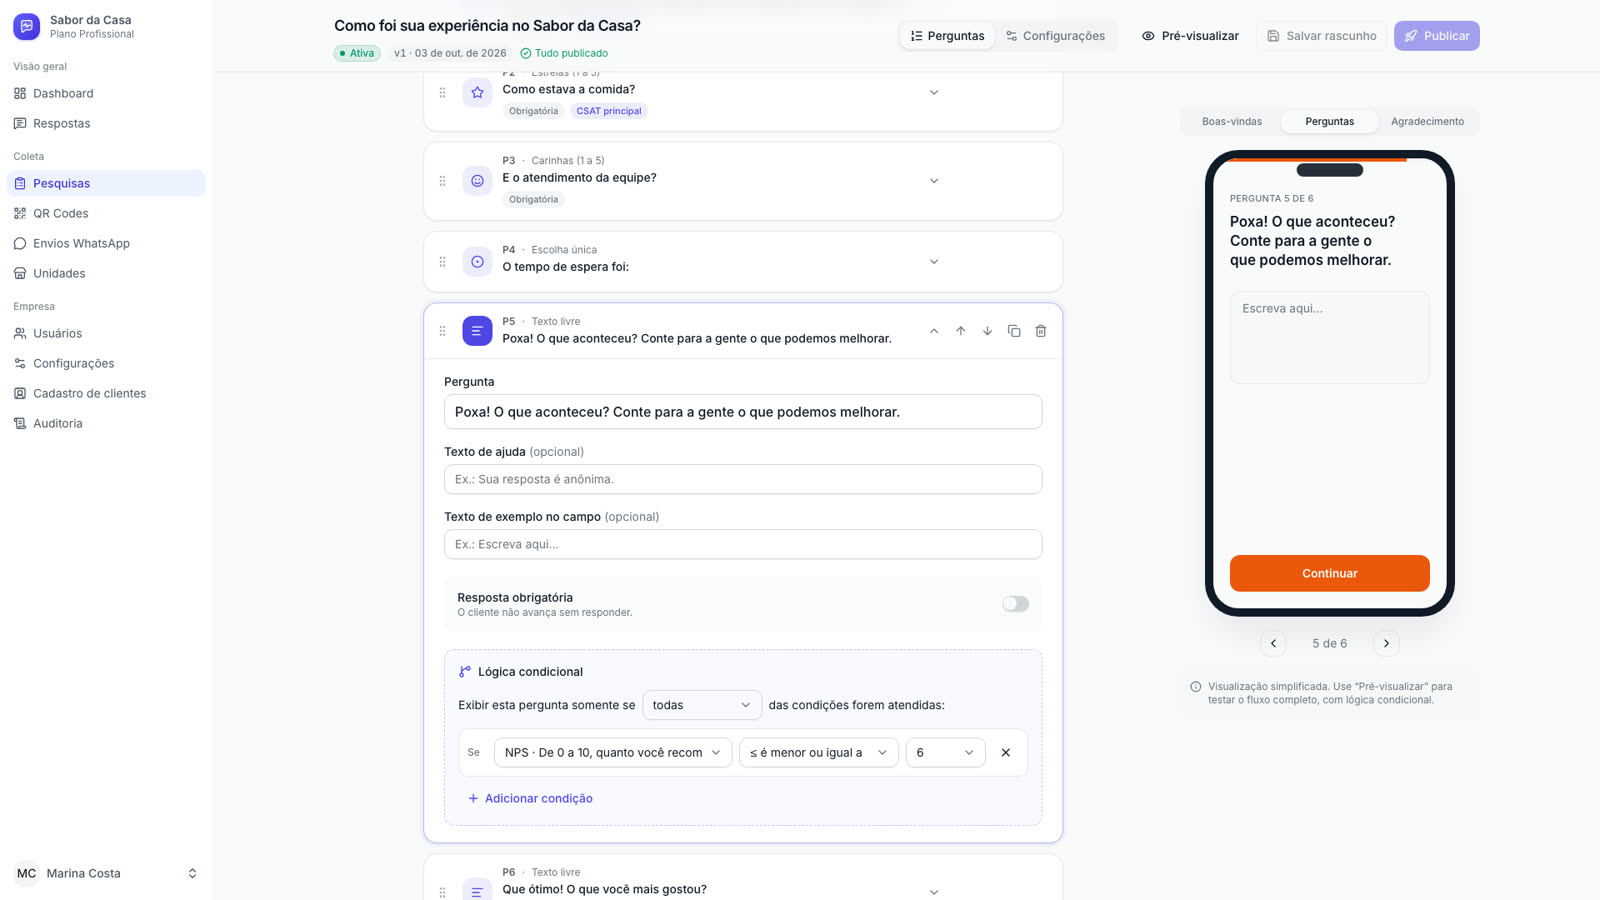
Task: Move question P5 down with arrow icon
Action: 987,331
